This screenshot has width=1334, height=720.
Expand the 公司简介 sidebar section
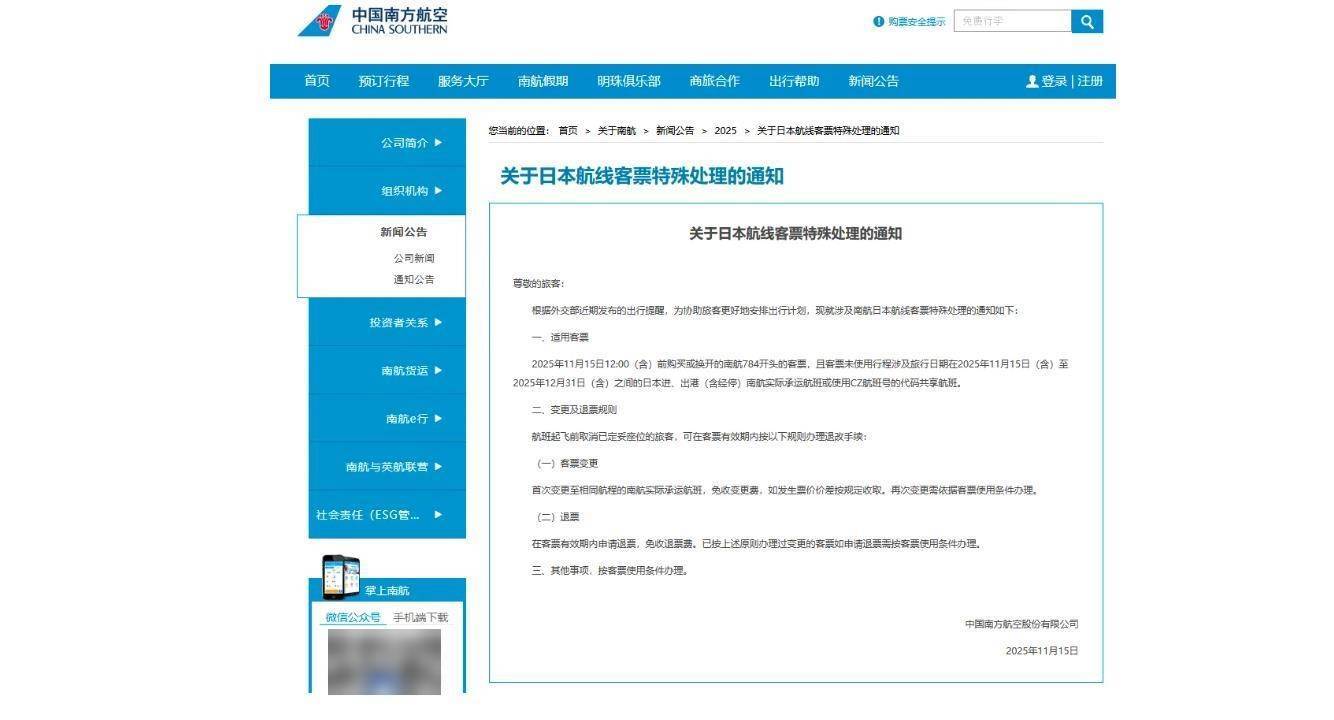411,143
